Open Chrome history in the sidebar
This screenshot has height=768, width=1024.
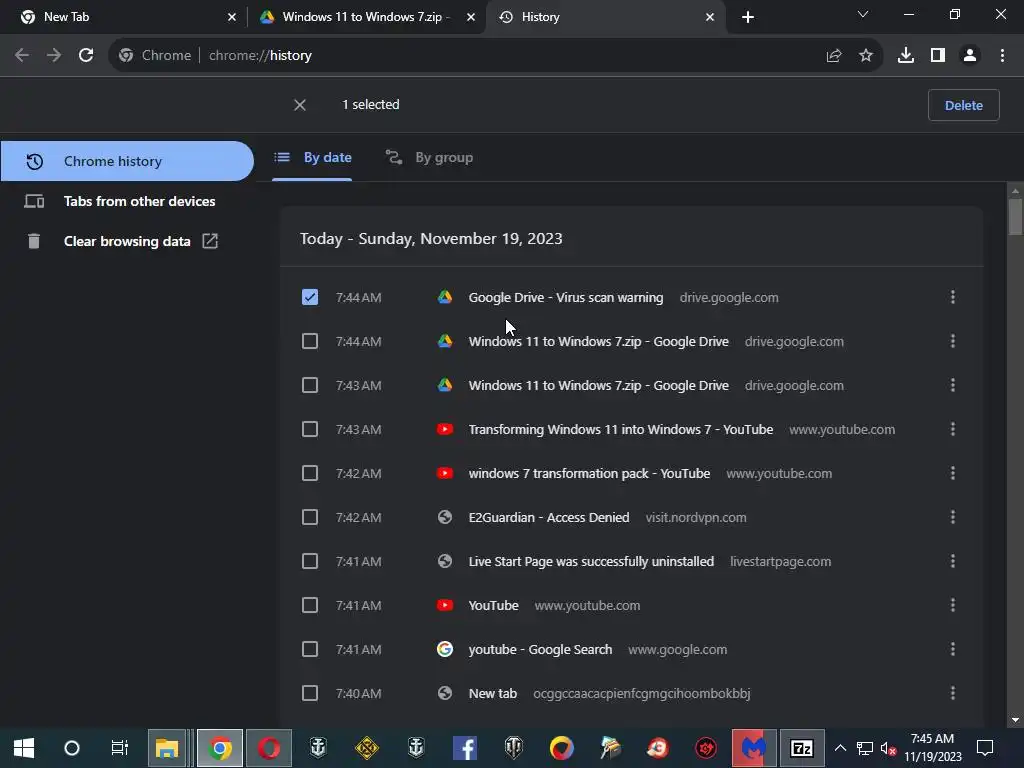click(127, 161)
